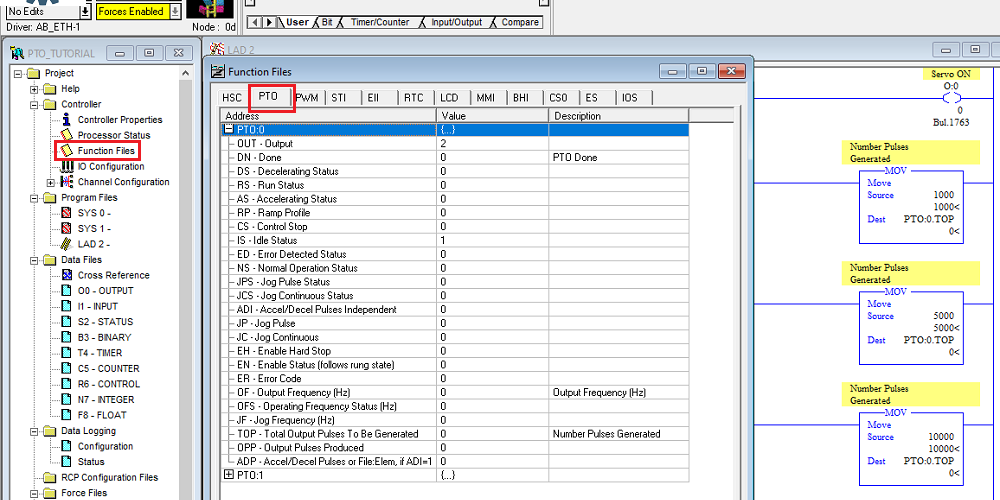This screenshot has height=500, width=1000.
Task: Click the S2 - STATUS data file icon
Action: coord(66,321)
